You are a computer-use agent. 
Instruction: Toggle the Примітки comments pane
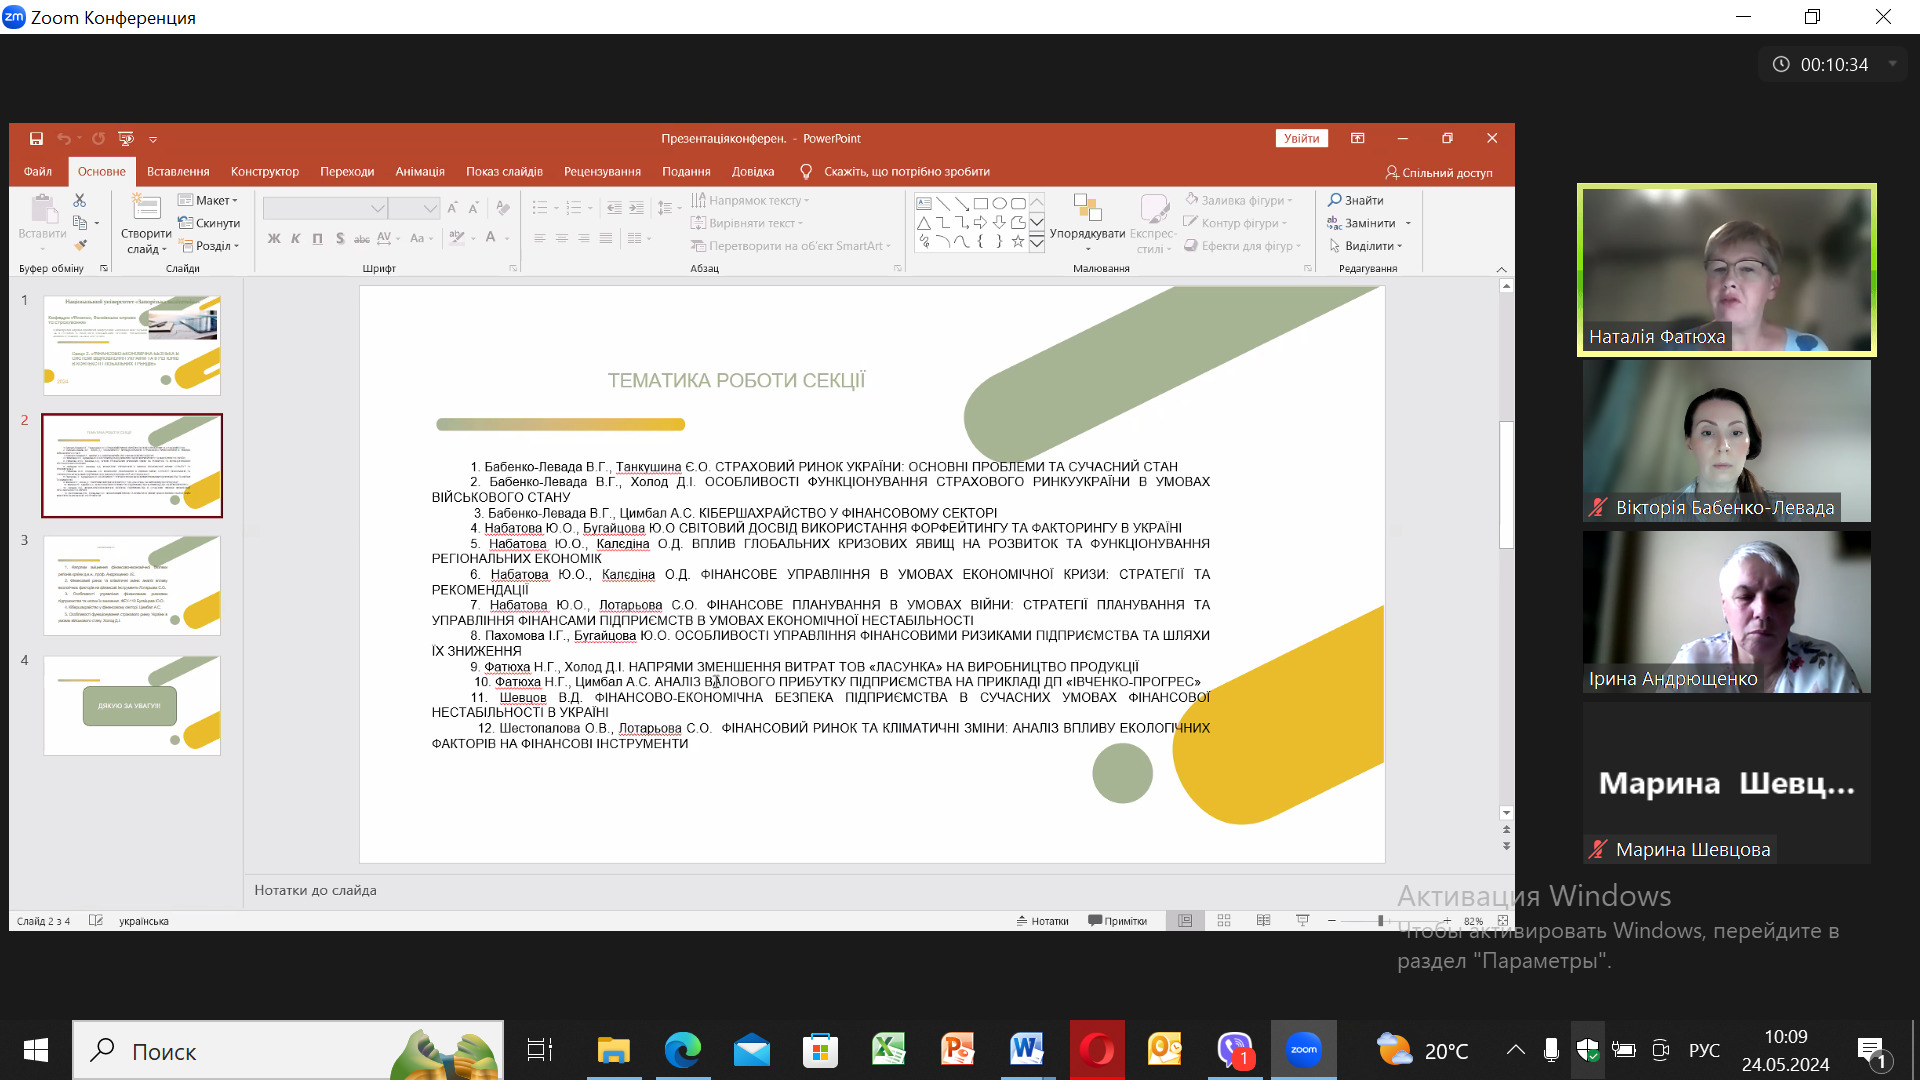1118,921
